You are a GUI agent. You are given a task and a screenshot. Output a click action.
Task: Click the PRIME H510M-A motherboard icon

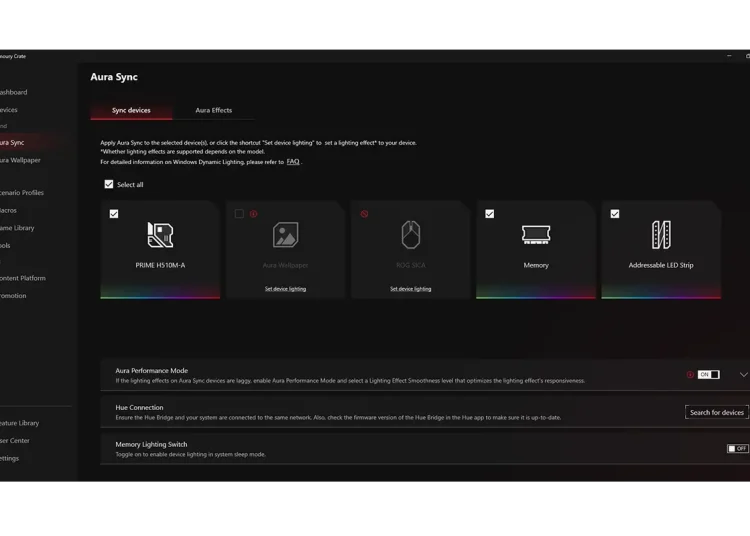(160, 235)
